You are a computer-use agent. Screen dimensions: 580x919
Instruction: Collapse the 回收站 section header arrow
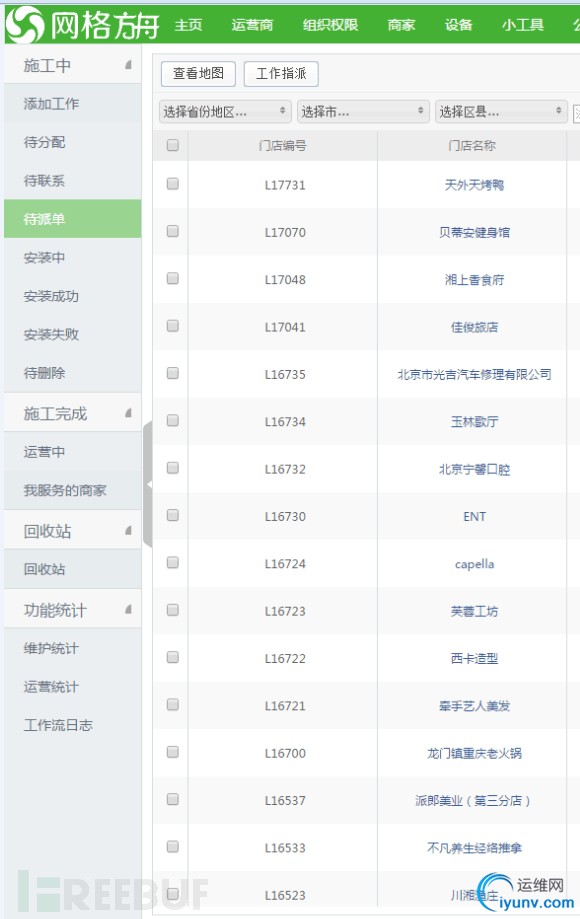pyautogui.click(x=128, y=530)
